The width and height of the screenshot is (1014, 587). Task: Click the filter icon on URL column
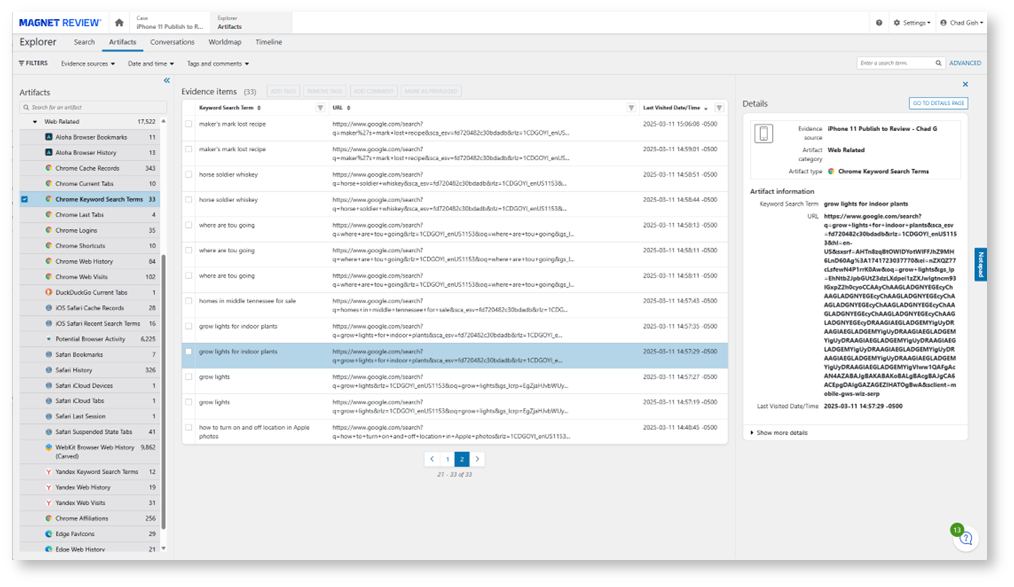pyautogui.click(x=631, y=106)
